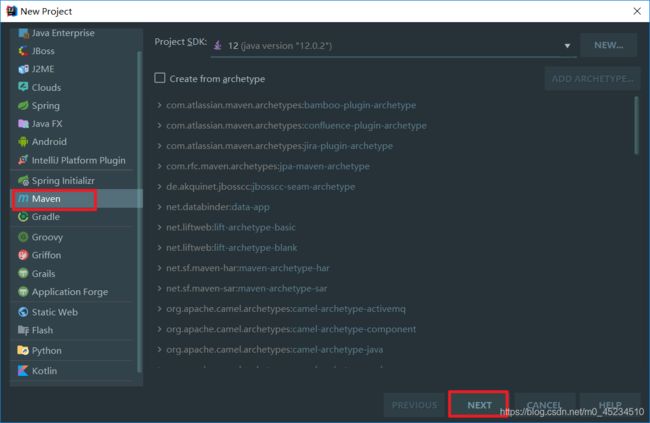This screenshot has height=423, width=650.
Task: Click the Application Forge icon
Action: pos(23,292)
